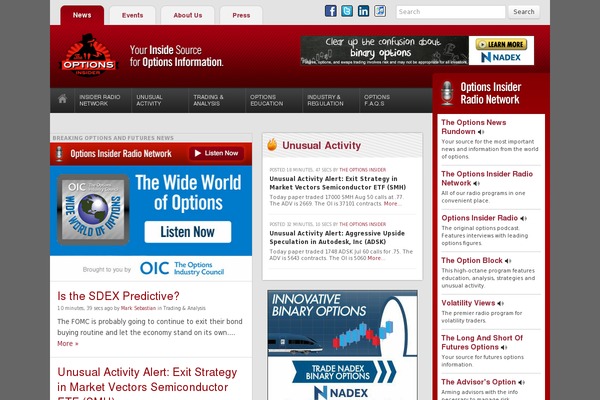Click the white Listen Now button
Image resolution: width=600 pixels, height=400 pixels.
tap(188, 232)
